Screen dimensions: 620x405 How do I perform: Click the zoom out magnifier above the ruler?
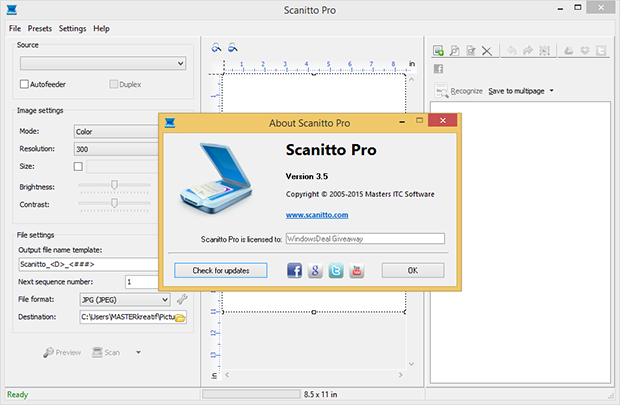coord(233,48)
